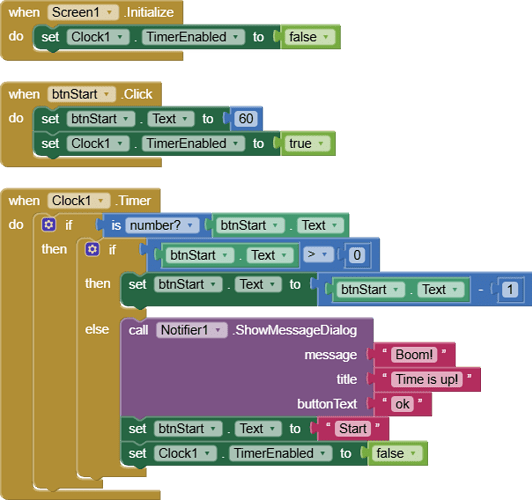Open btnStart dropdown in greater-than comparison
The width and height of the screenshot is (532, 500).
pos(200,255)
